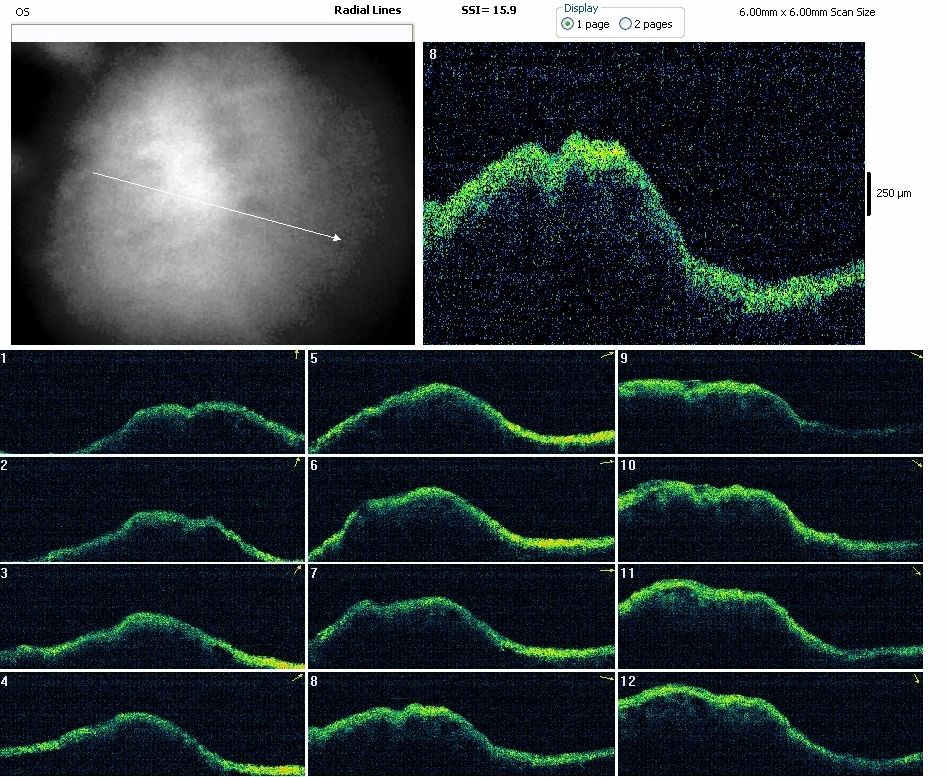Click the "Radial Lines" scan type label

[x=367, y=10]
